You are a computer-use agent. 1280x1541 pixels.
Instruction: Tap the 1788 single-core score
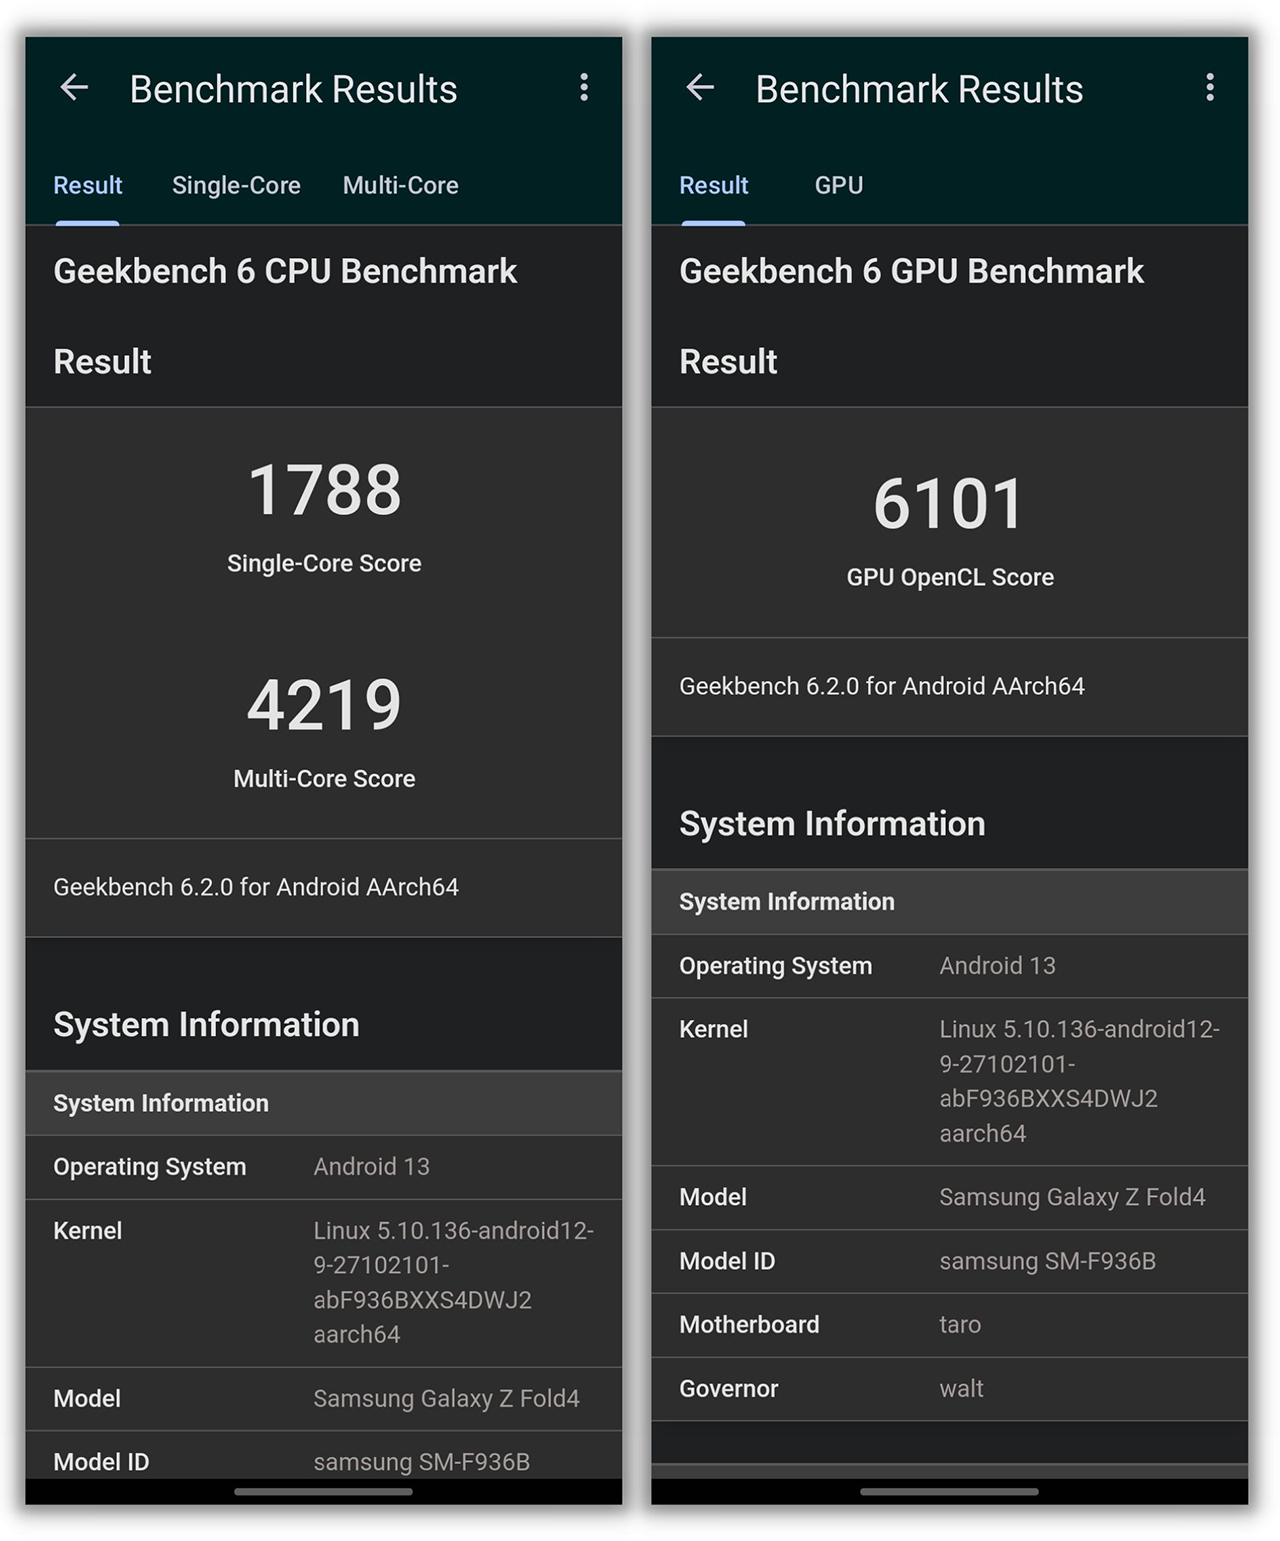(x=324, y=490)
